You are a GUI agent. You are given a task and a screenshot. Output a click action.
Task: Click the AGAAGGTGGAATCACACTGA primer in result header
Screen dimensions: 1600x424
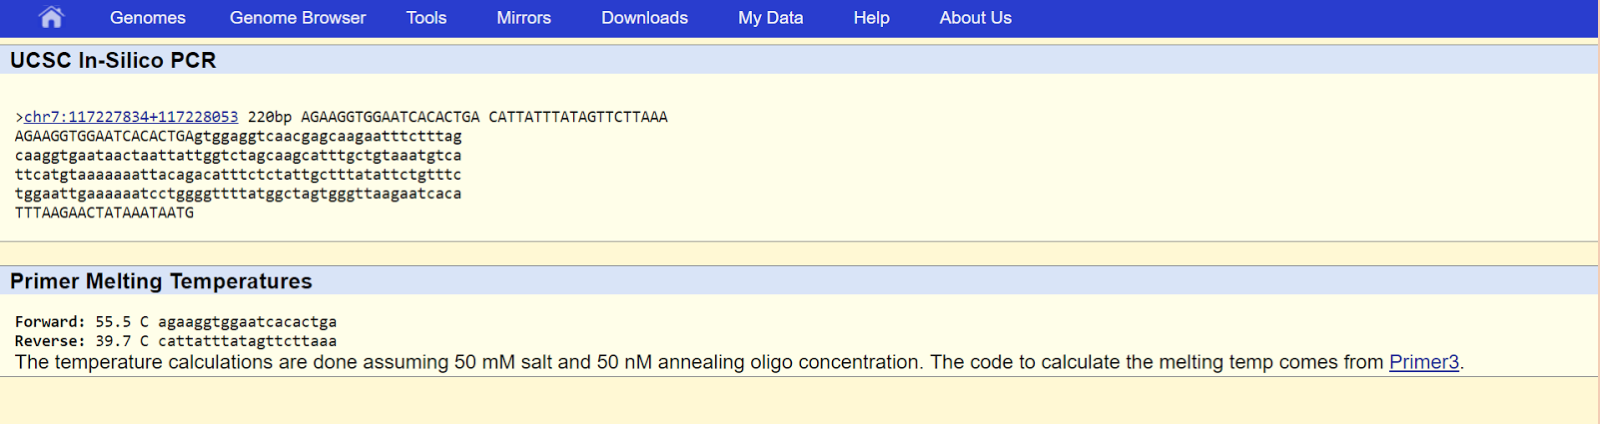pos(390,117)
